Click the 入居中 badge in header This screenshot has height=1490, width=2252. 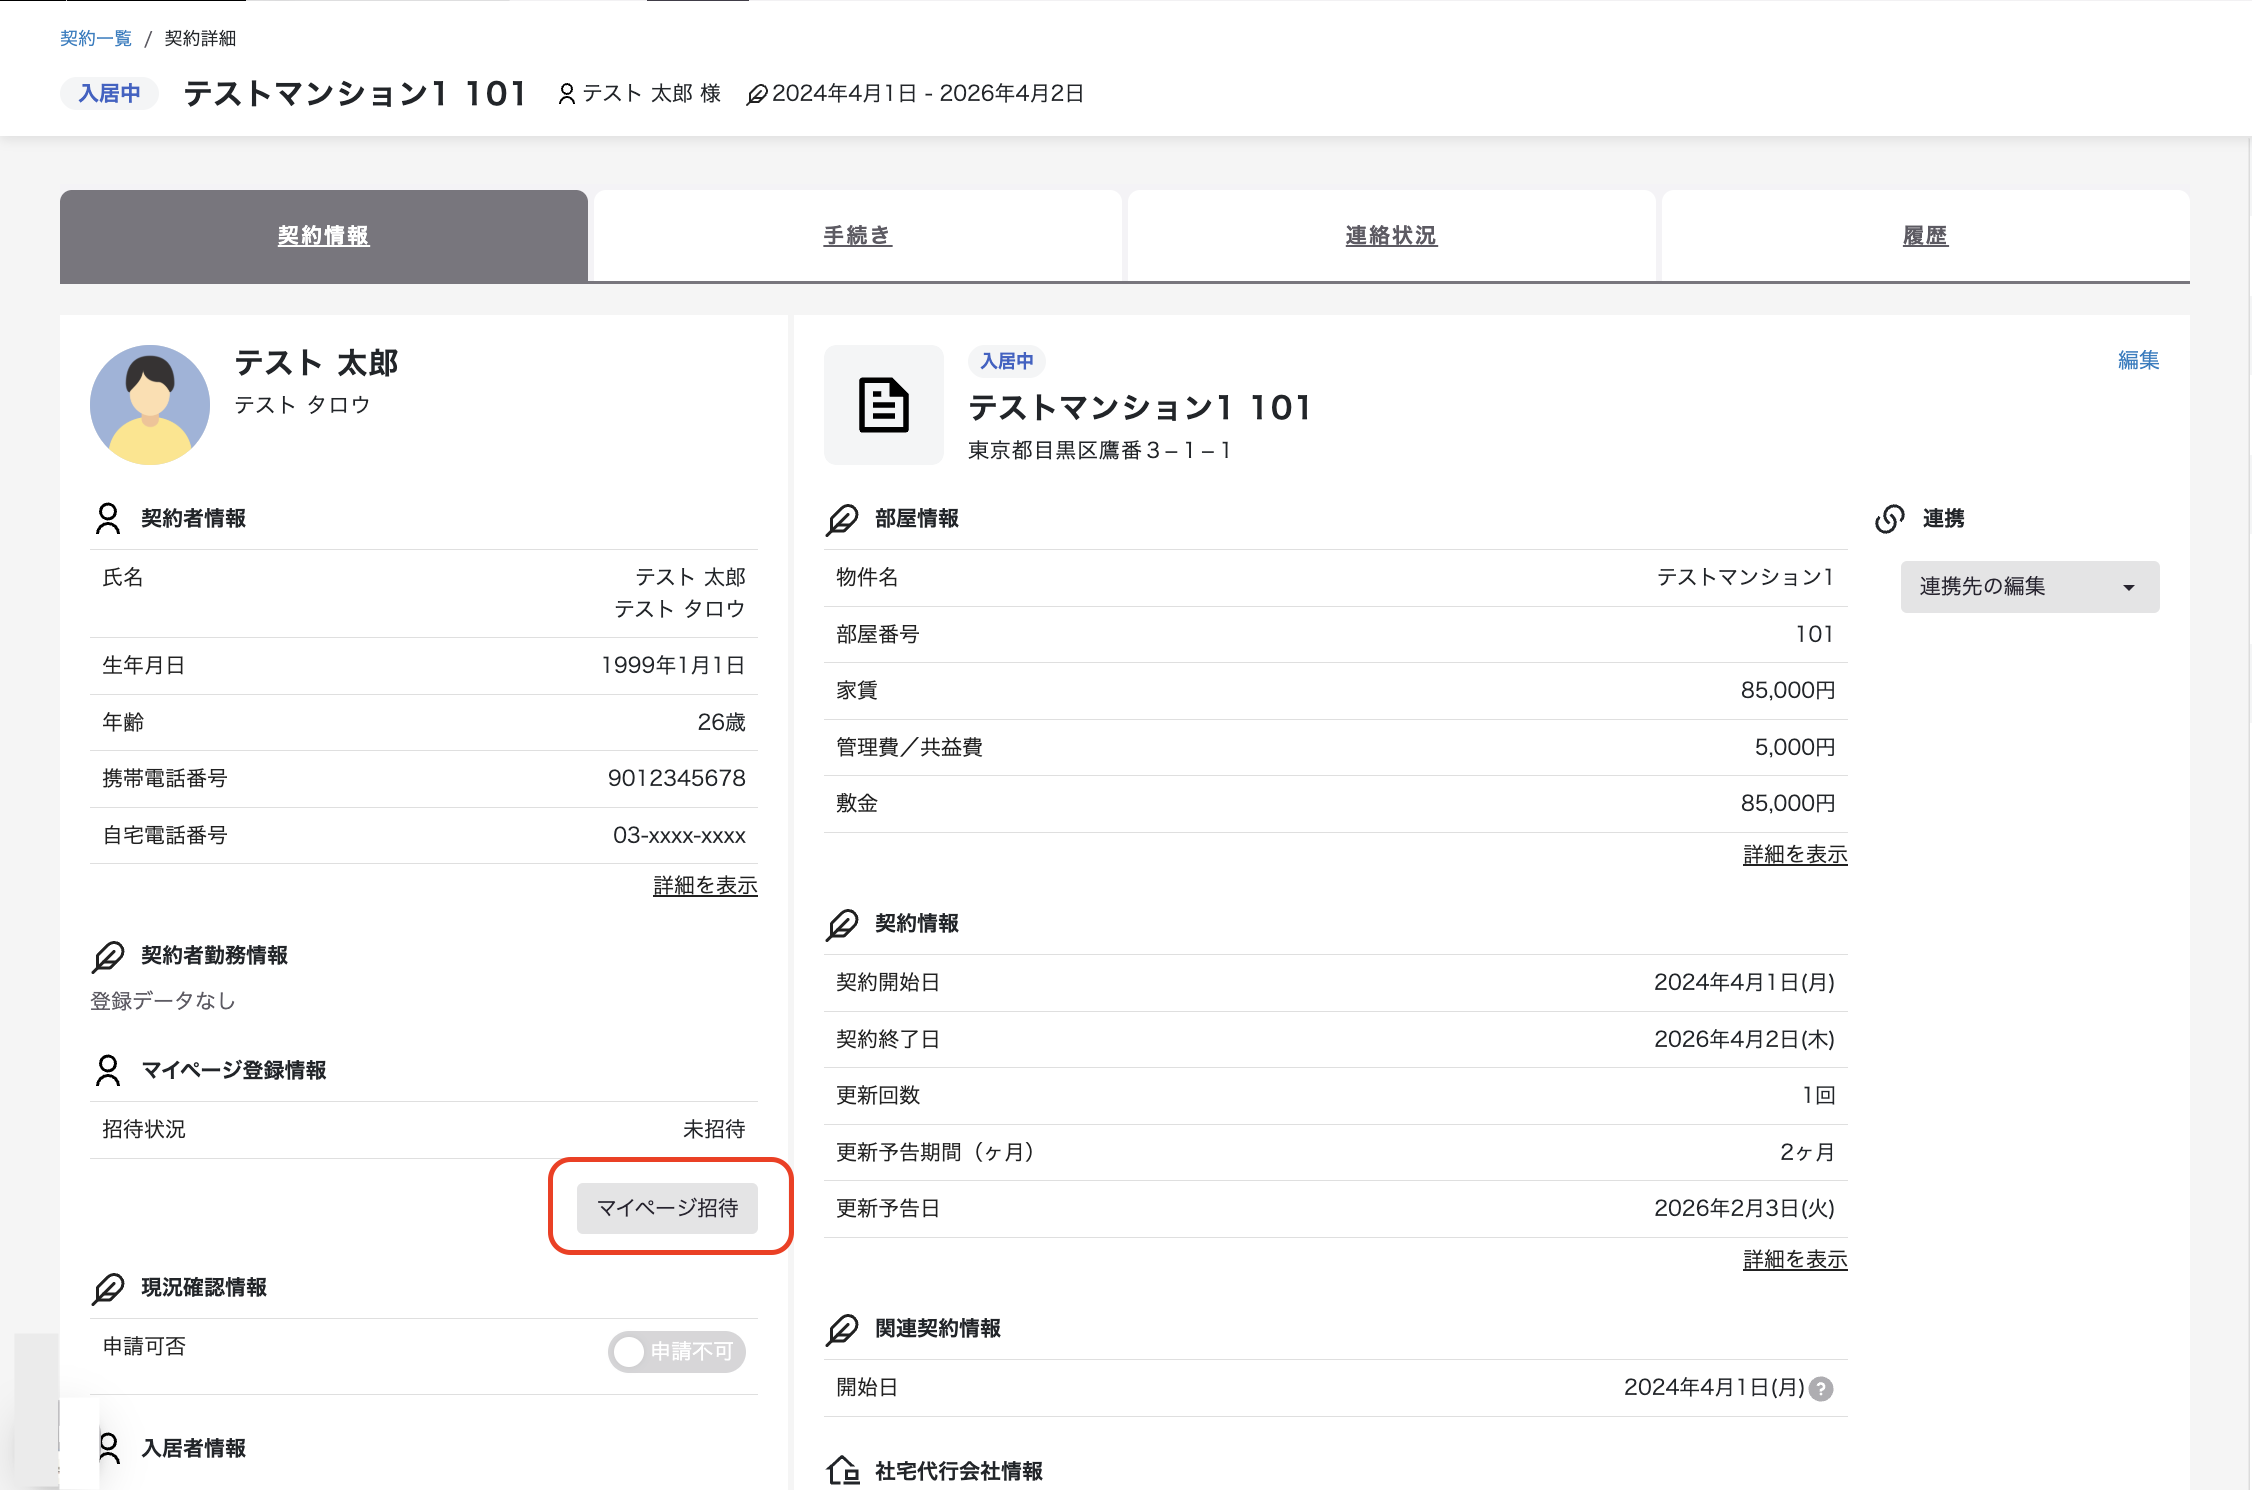point(110,93)
